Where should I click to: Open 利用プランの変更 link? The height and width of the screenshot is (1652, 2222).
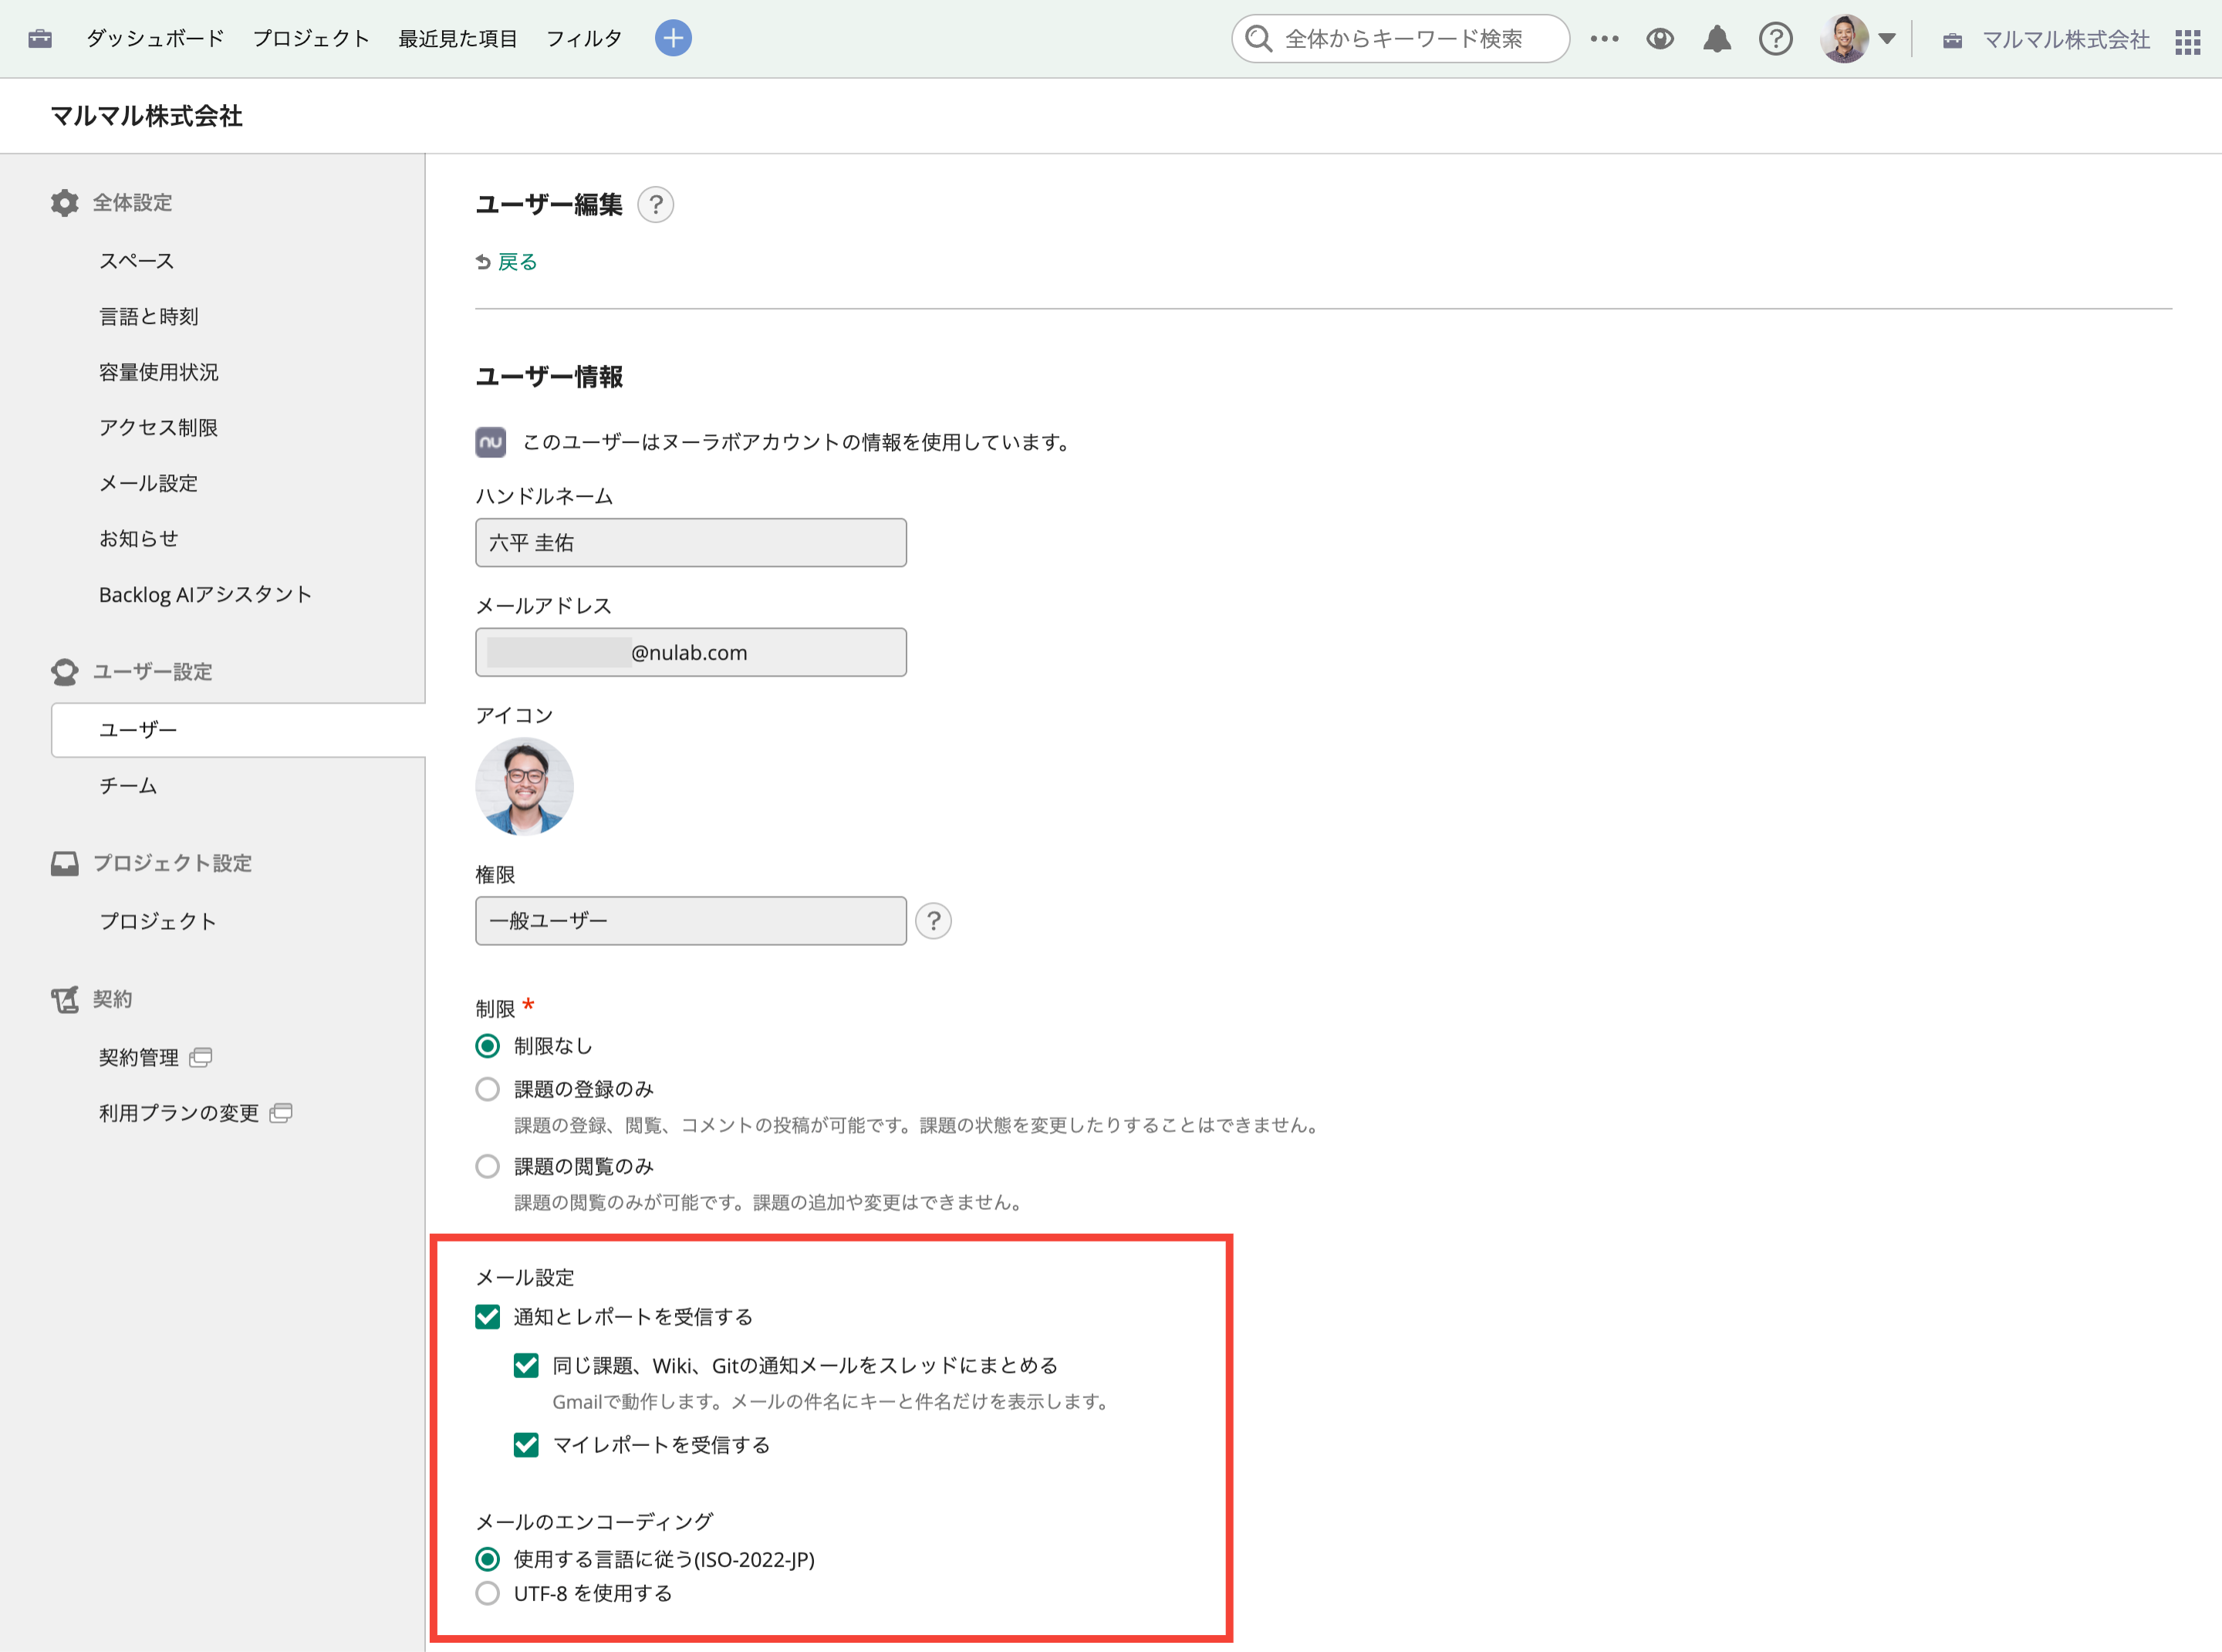[x=179, y=1113]
